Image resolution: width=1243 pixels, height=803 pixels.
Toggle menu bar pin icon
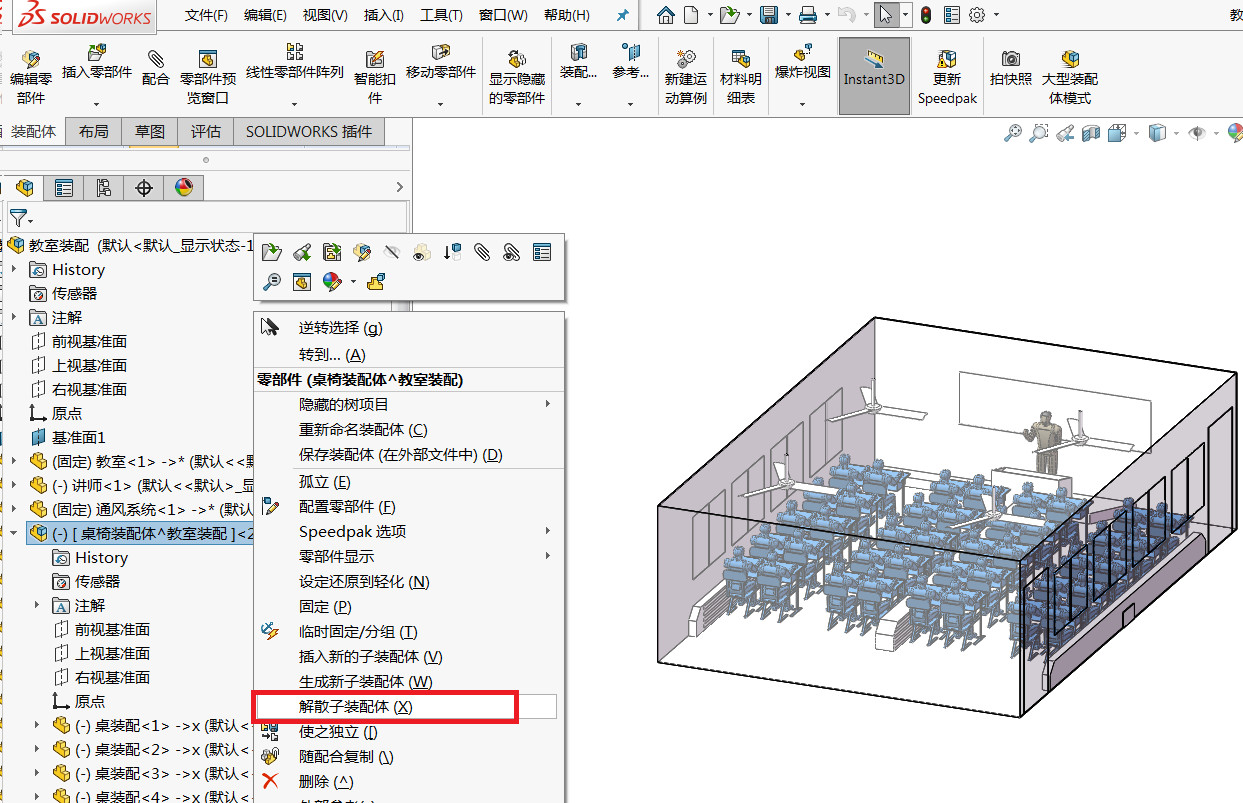click(x=623, y=15)
